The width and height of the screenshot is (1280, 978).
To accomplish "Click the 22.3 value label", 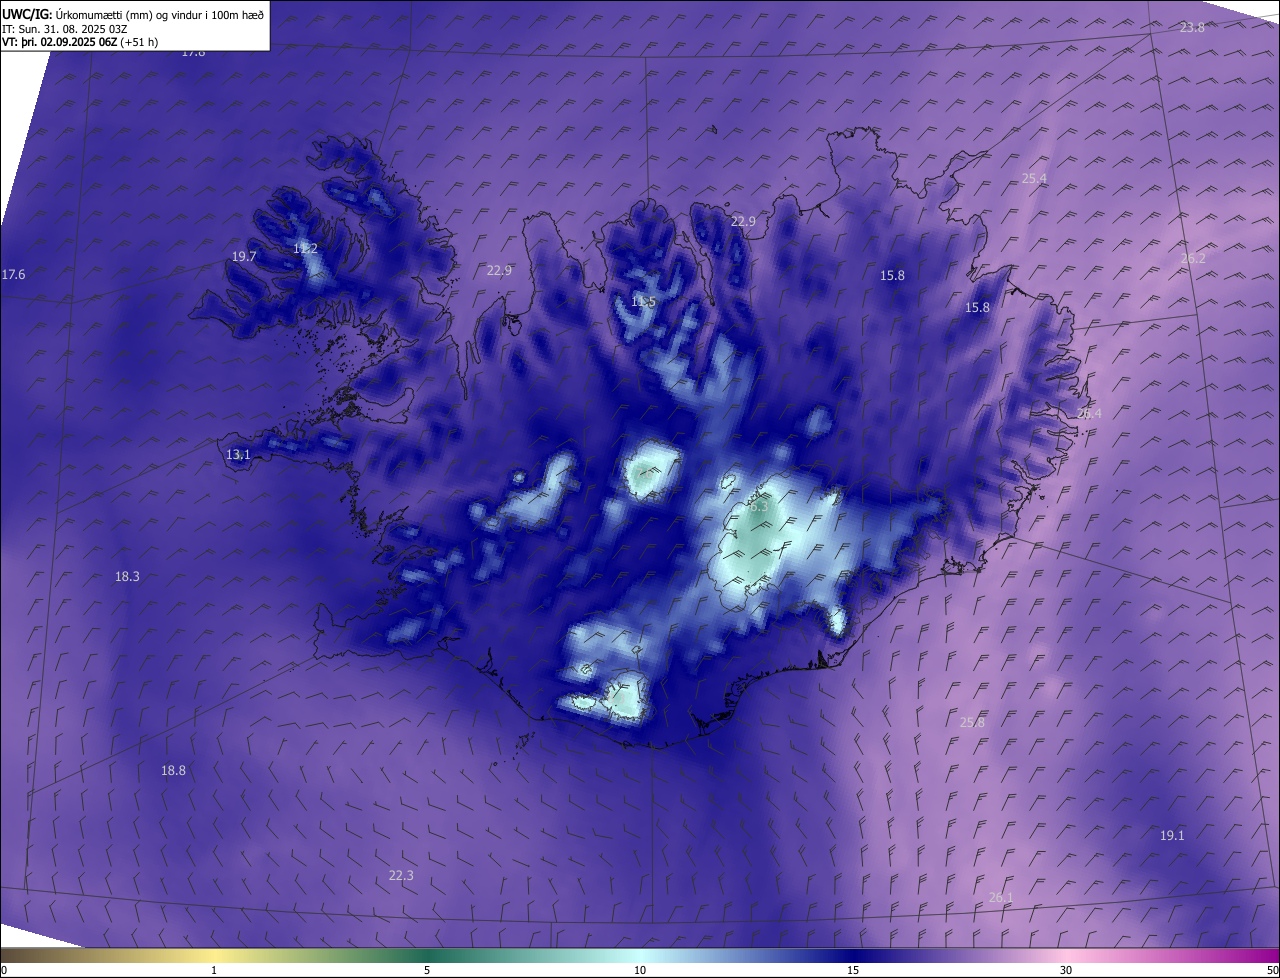I will pyautogui.click(x=401, y=875).
